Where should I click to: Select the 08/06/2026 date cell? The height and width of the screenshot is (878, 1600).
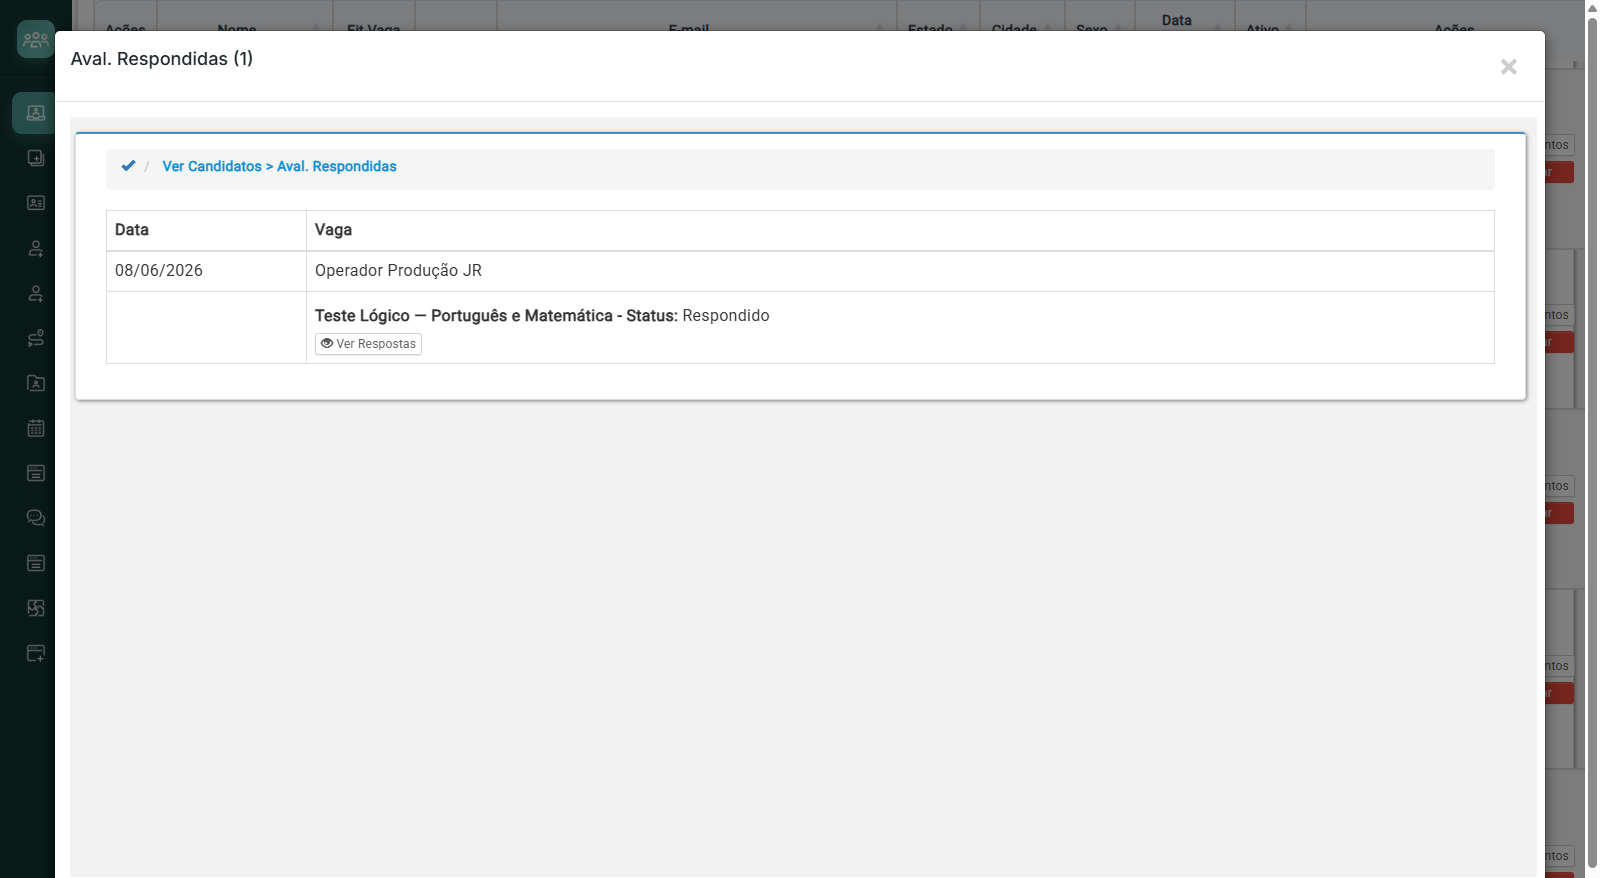click(x=206, y=271)
